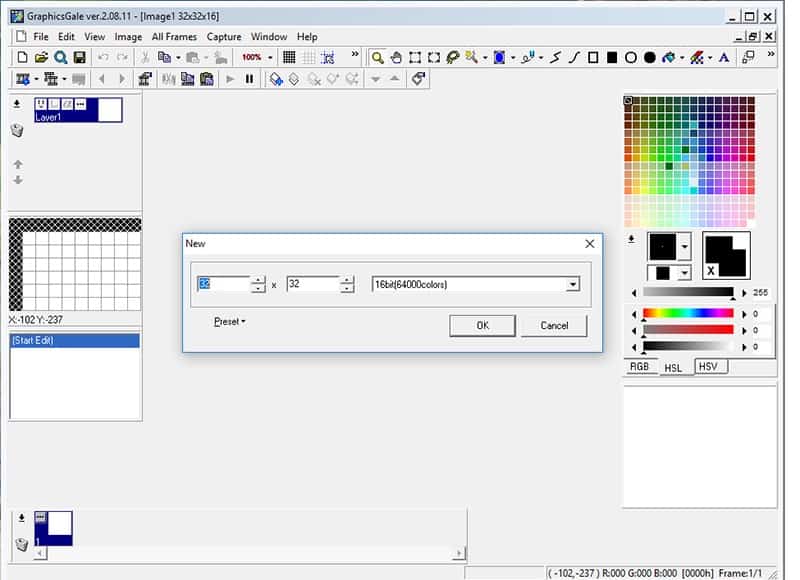Select the filled ellipse tool
This screenshot has height=580, width=800.
point(649,58)
